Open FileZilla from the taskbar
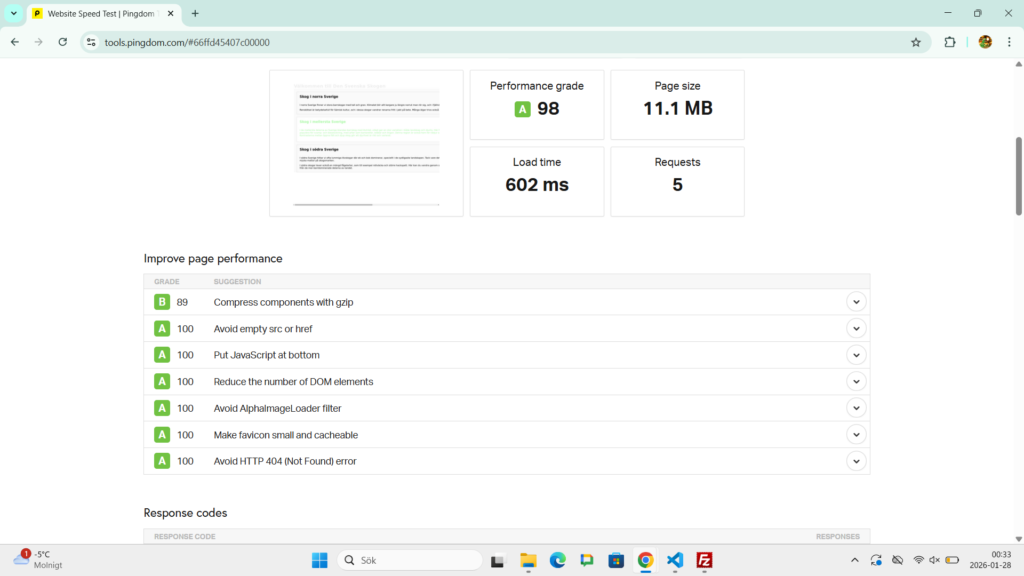 (704, 560)
